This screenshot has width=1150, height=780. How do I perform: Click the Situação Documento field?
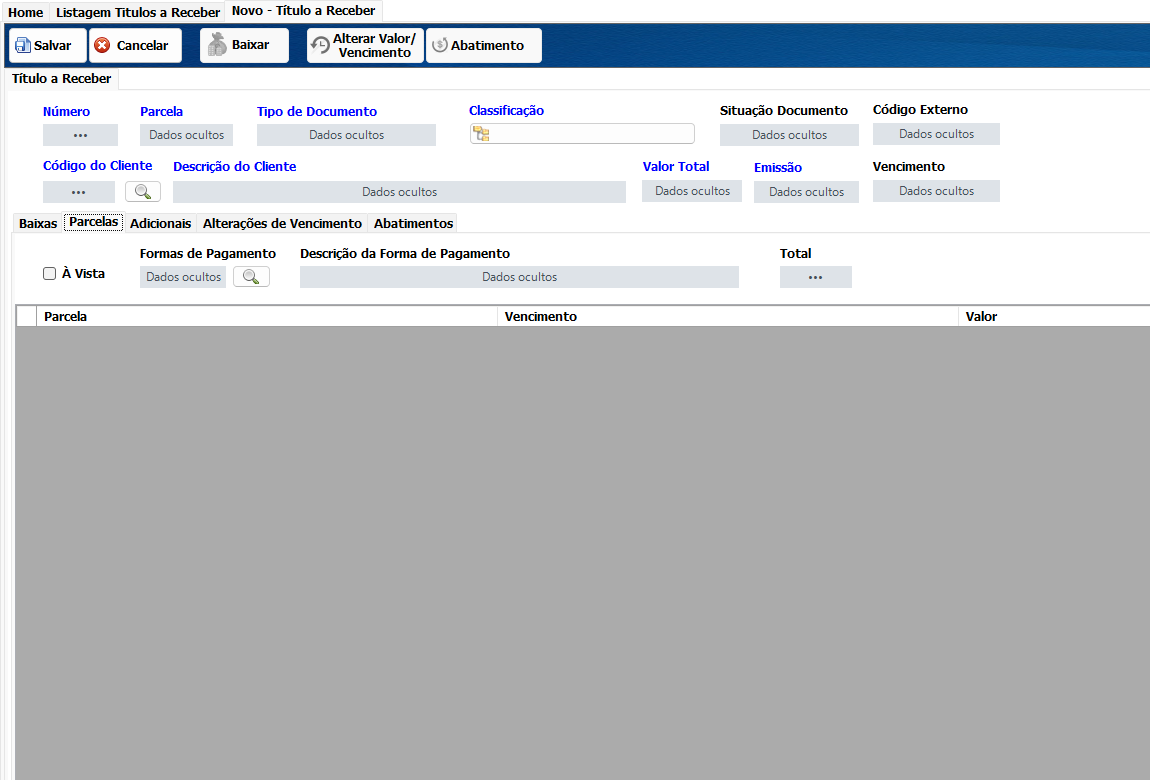[789, 135]
